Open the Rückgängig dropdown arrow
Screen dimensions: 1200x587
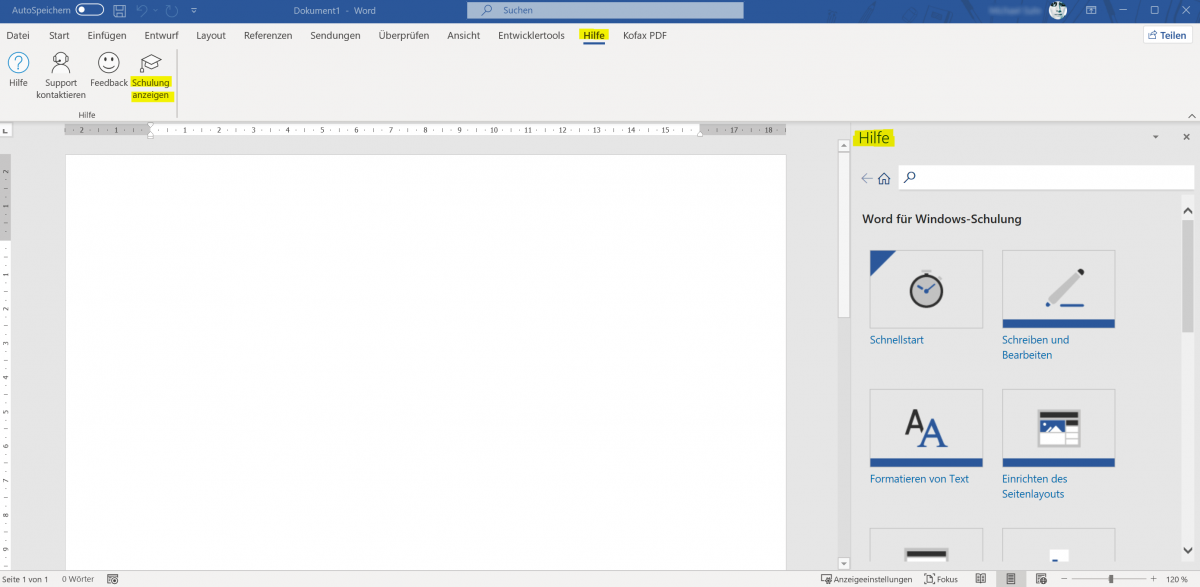[x=156, y=9]
